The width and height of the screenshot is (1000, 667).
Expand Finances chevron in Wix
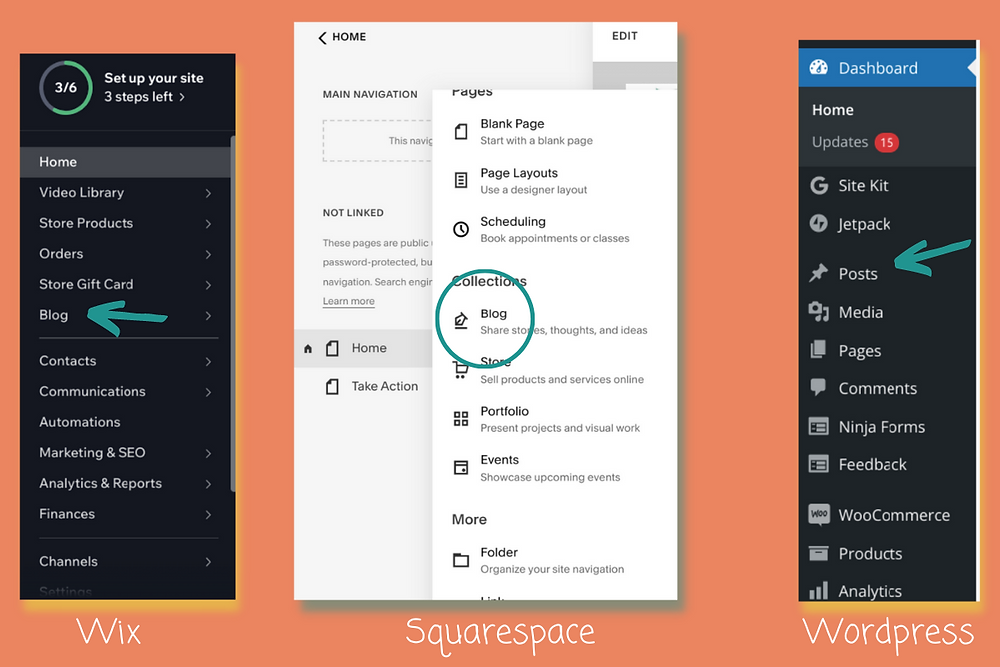point(208,514)
